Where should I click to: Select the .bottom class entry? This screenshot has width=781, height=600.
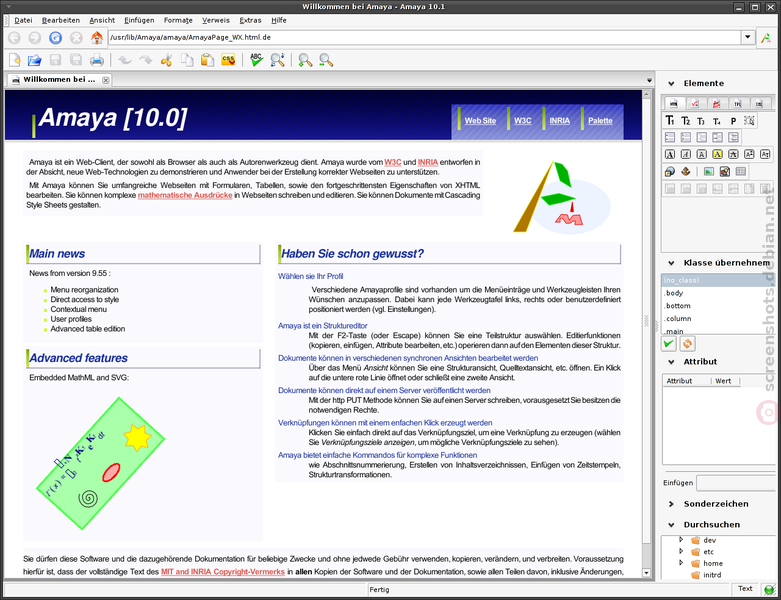tap(718, 306)
